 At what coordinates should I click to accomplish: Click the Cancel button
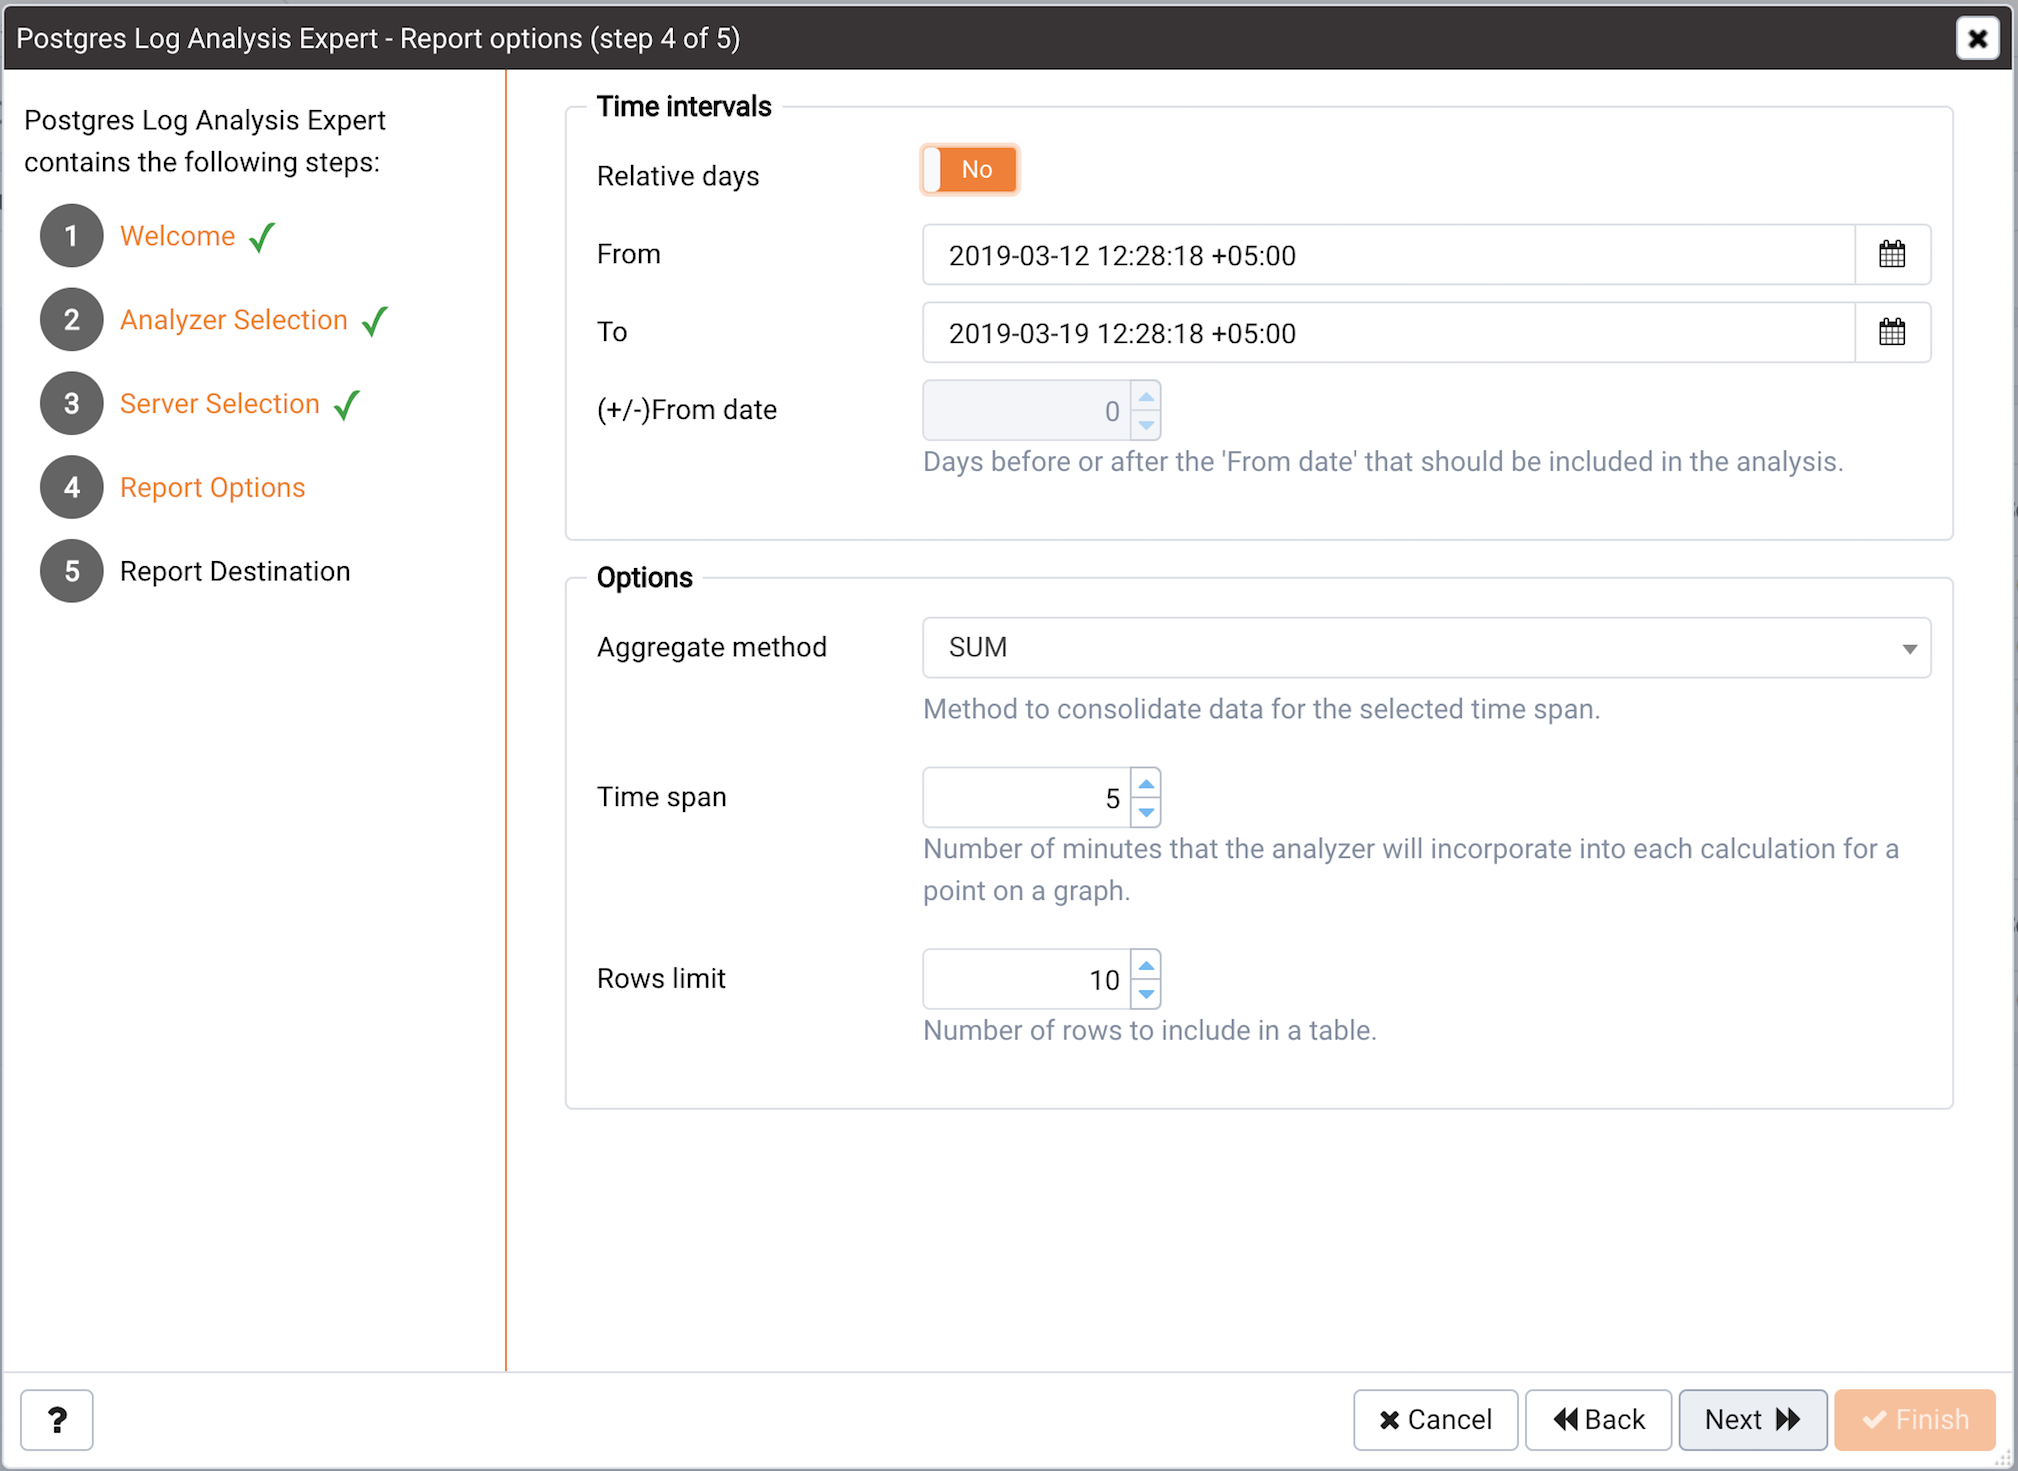(1435, 1419)
